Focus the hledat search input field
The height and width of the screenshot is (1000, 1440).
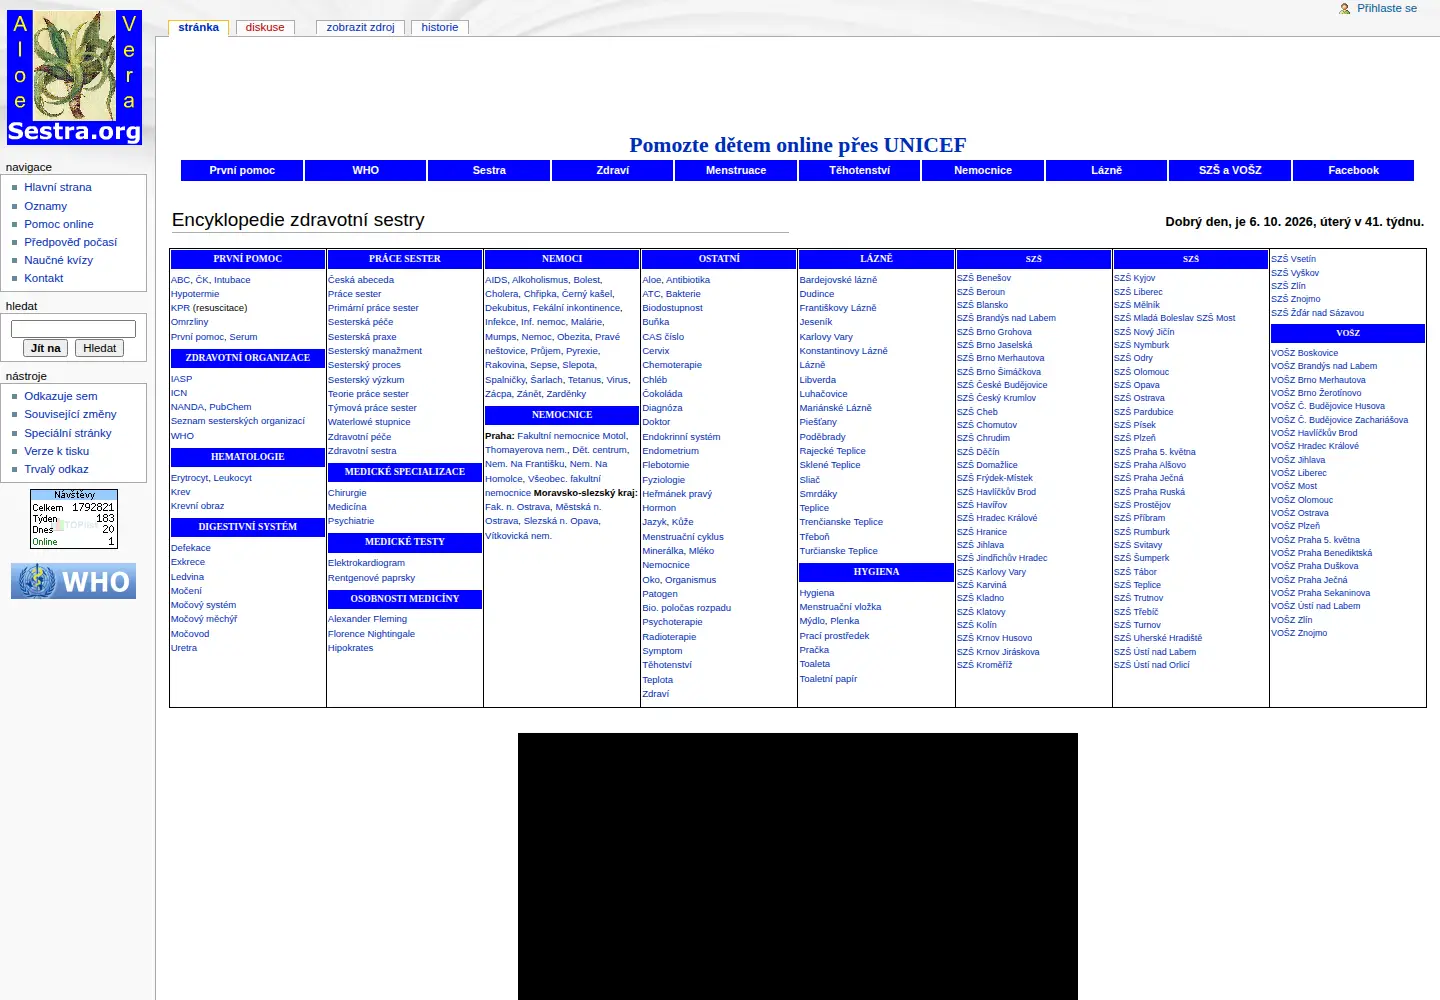point(73,328)
